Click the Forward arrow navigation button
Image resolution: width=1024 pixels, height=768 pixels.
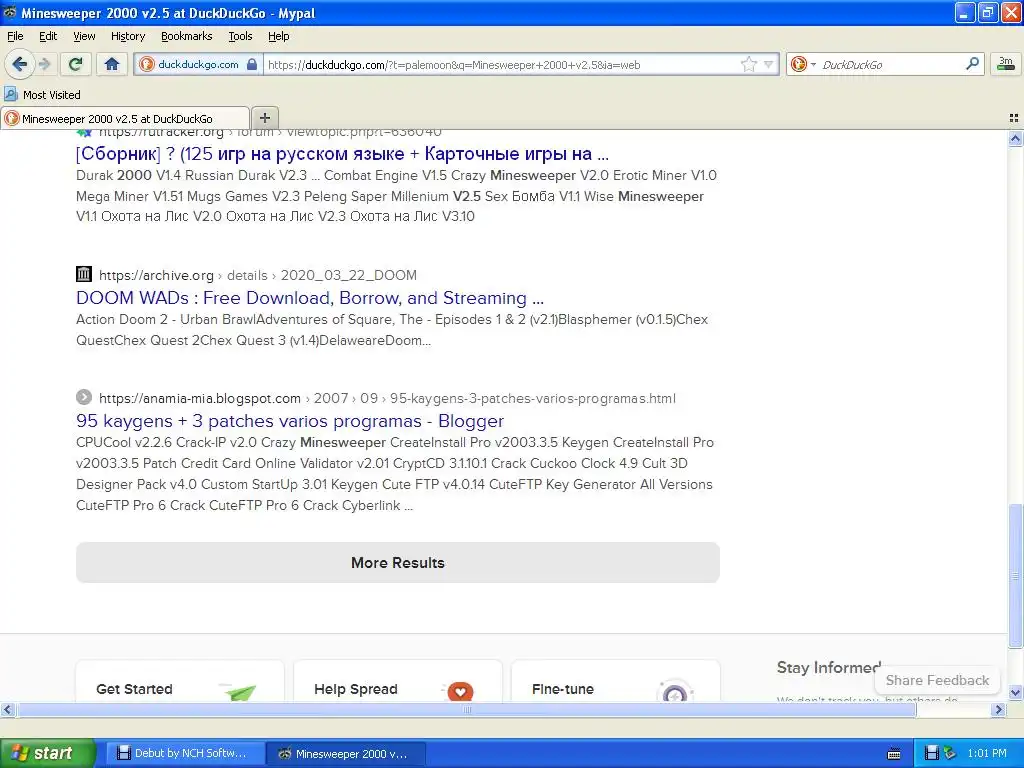click(44, 64)
